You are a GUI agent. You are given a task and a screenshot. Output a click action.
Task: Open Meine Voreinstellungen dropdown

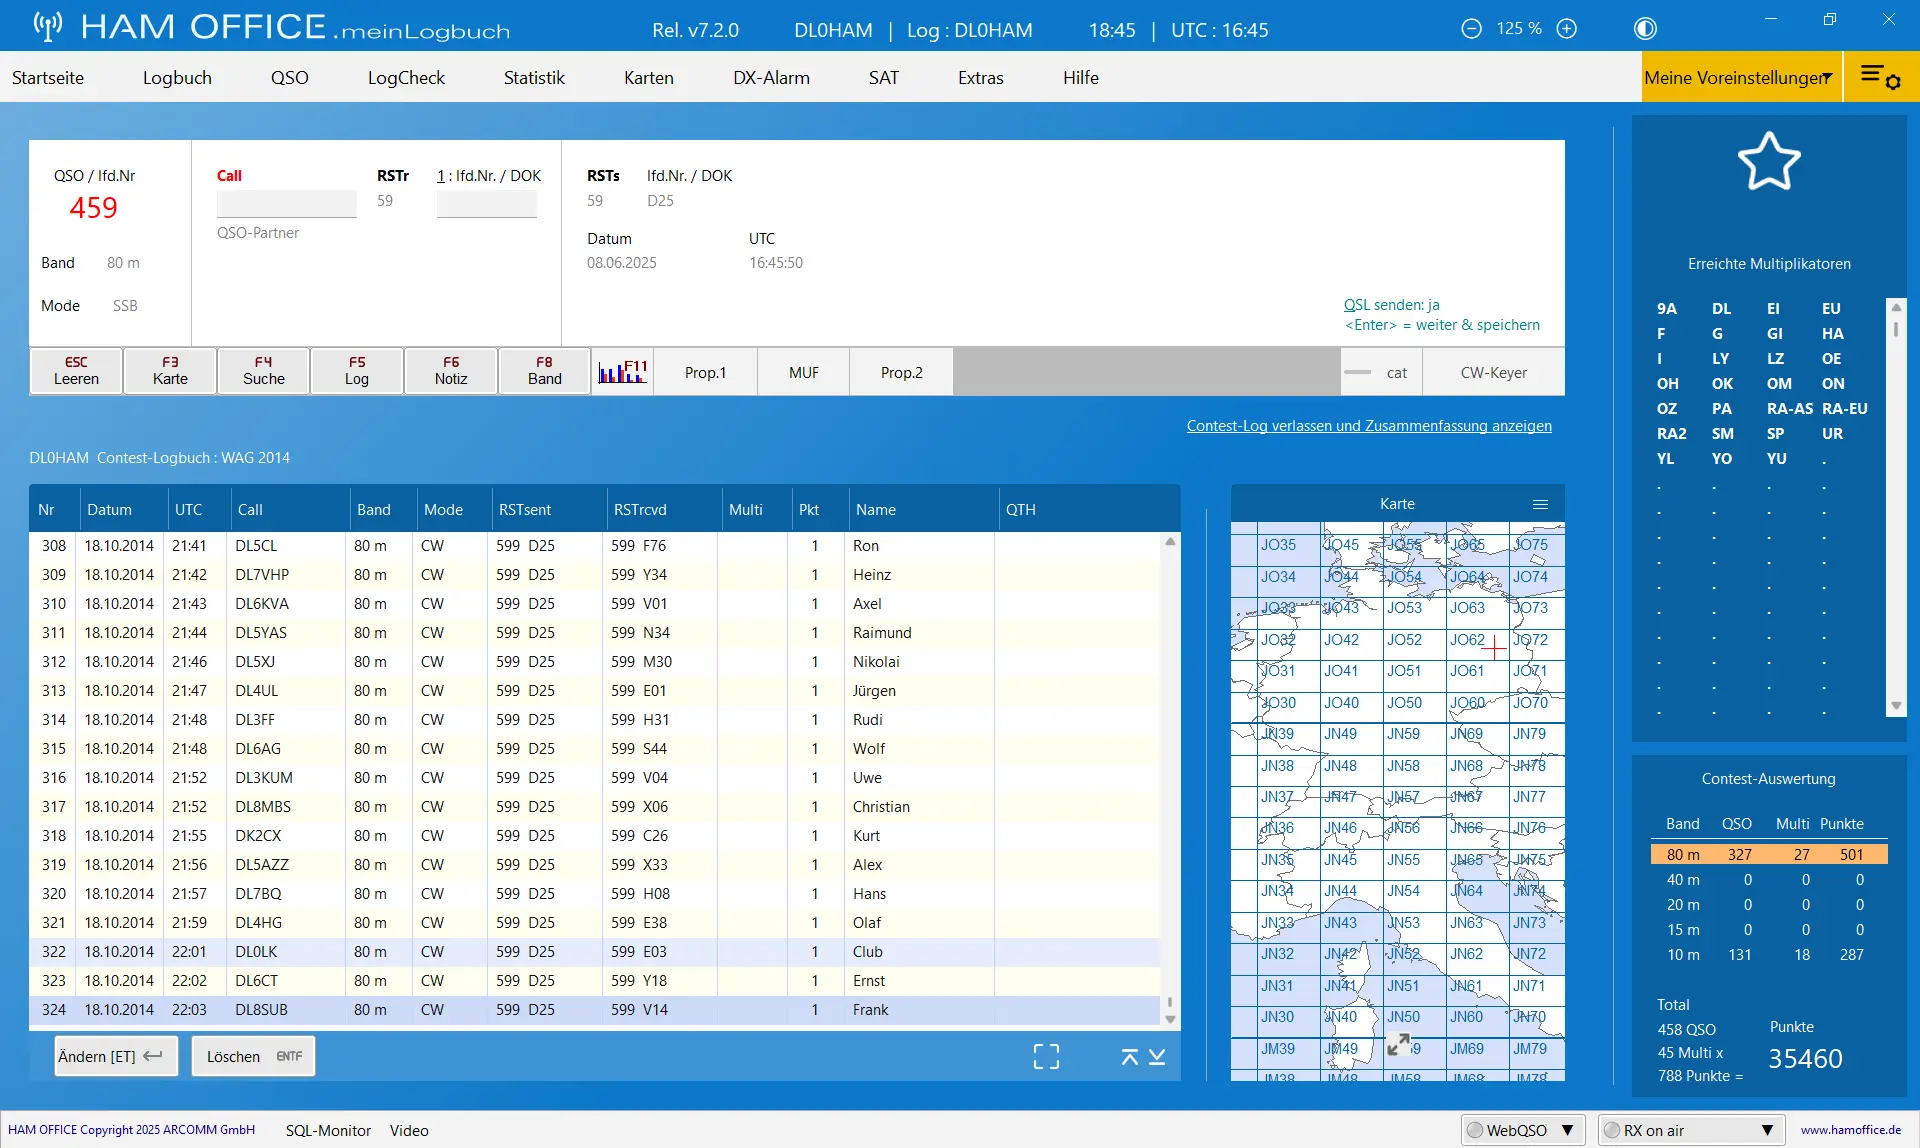1742,77
